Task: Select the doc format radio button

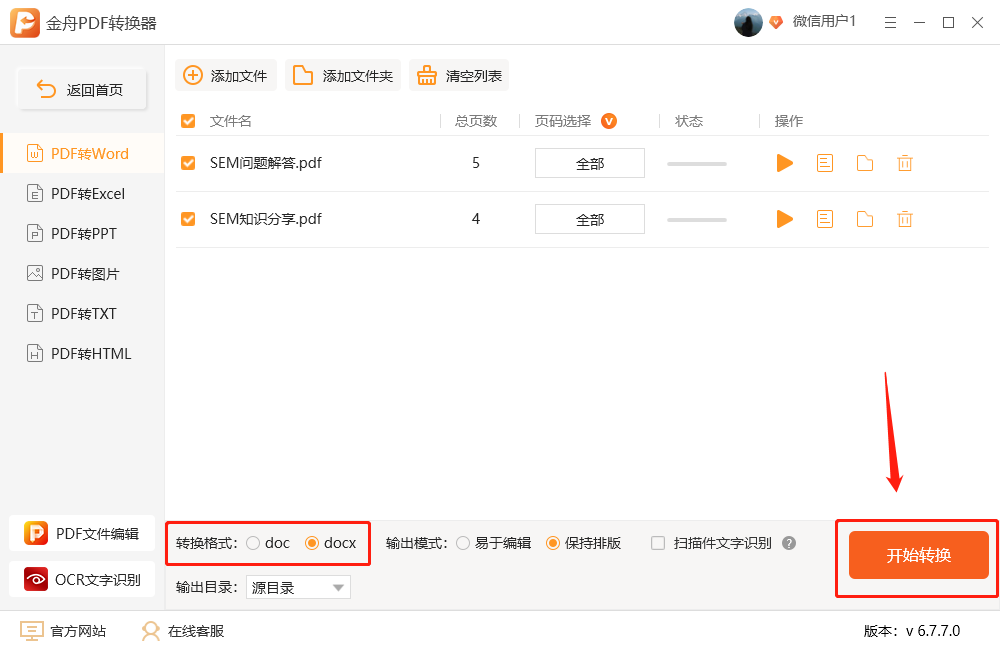Action: pyautogui.click(x=253, y=543)
